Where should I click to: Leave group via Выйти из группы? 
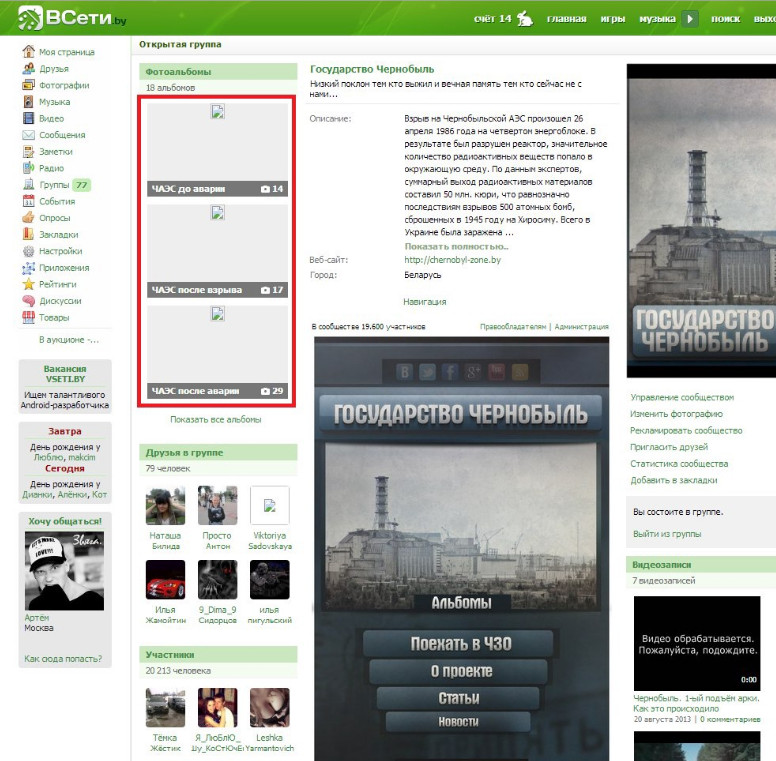point(667,533)
